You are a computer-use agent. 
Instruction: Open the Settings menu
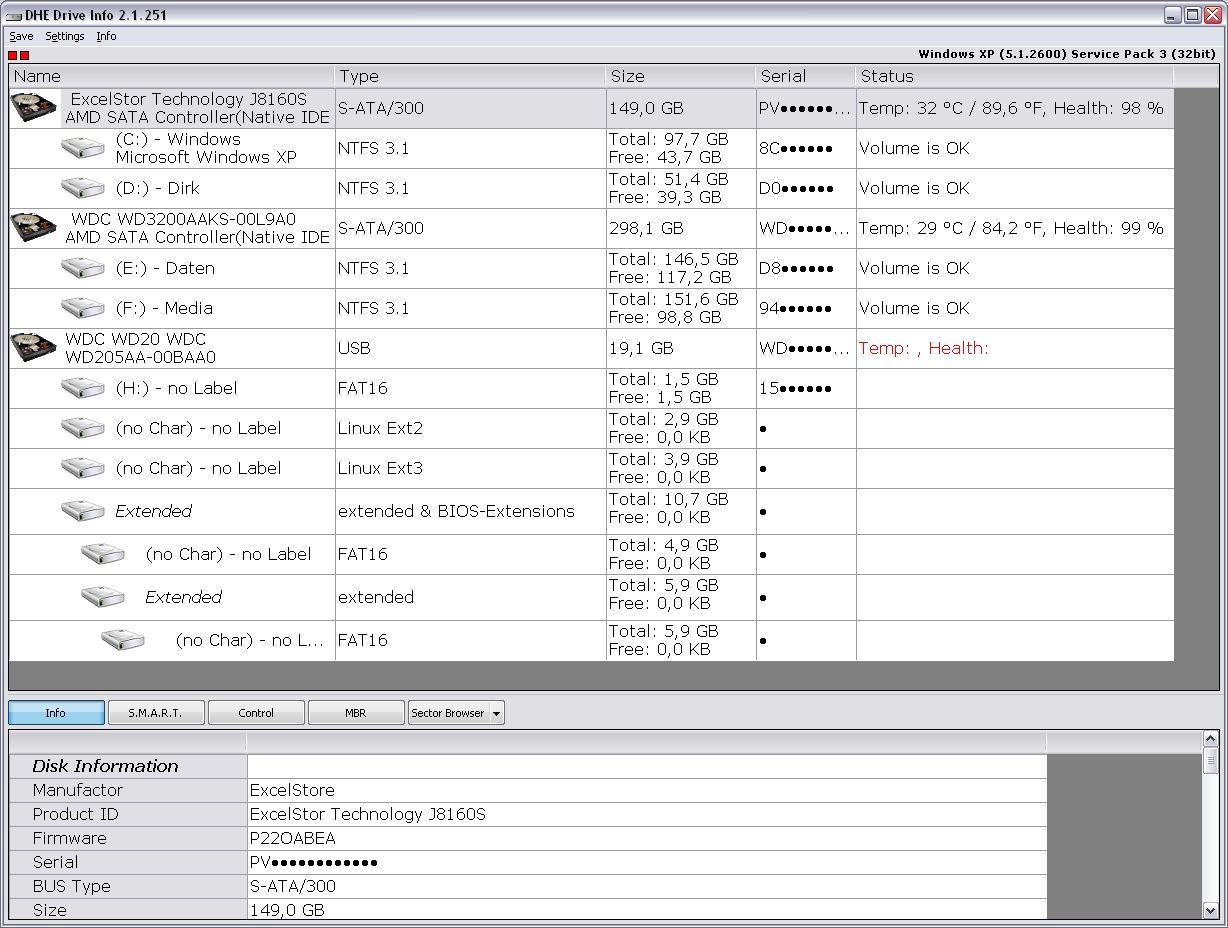(65, 36)
